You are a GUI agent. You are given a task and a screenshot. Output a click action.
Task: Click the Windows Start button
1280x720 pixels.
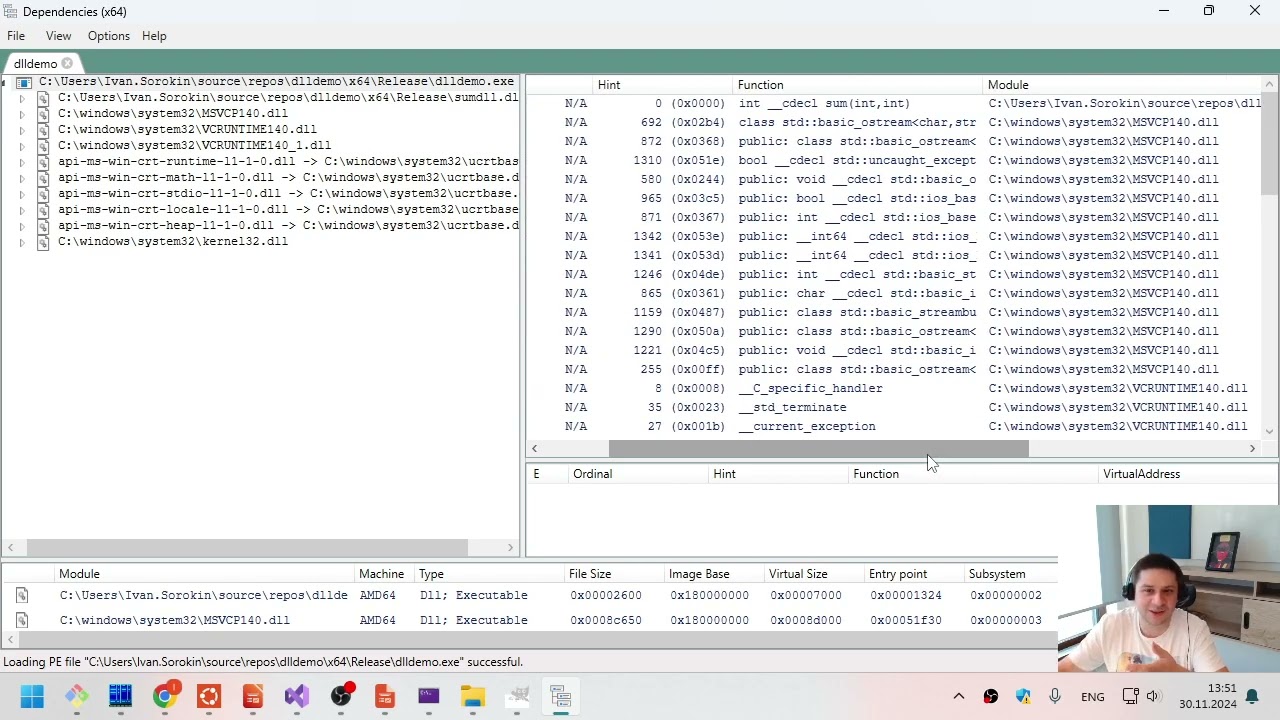pyautogui.click(x=32, y=696)
